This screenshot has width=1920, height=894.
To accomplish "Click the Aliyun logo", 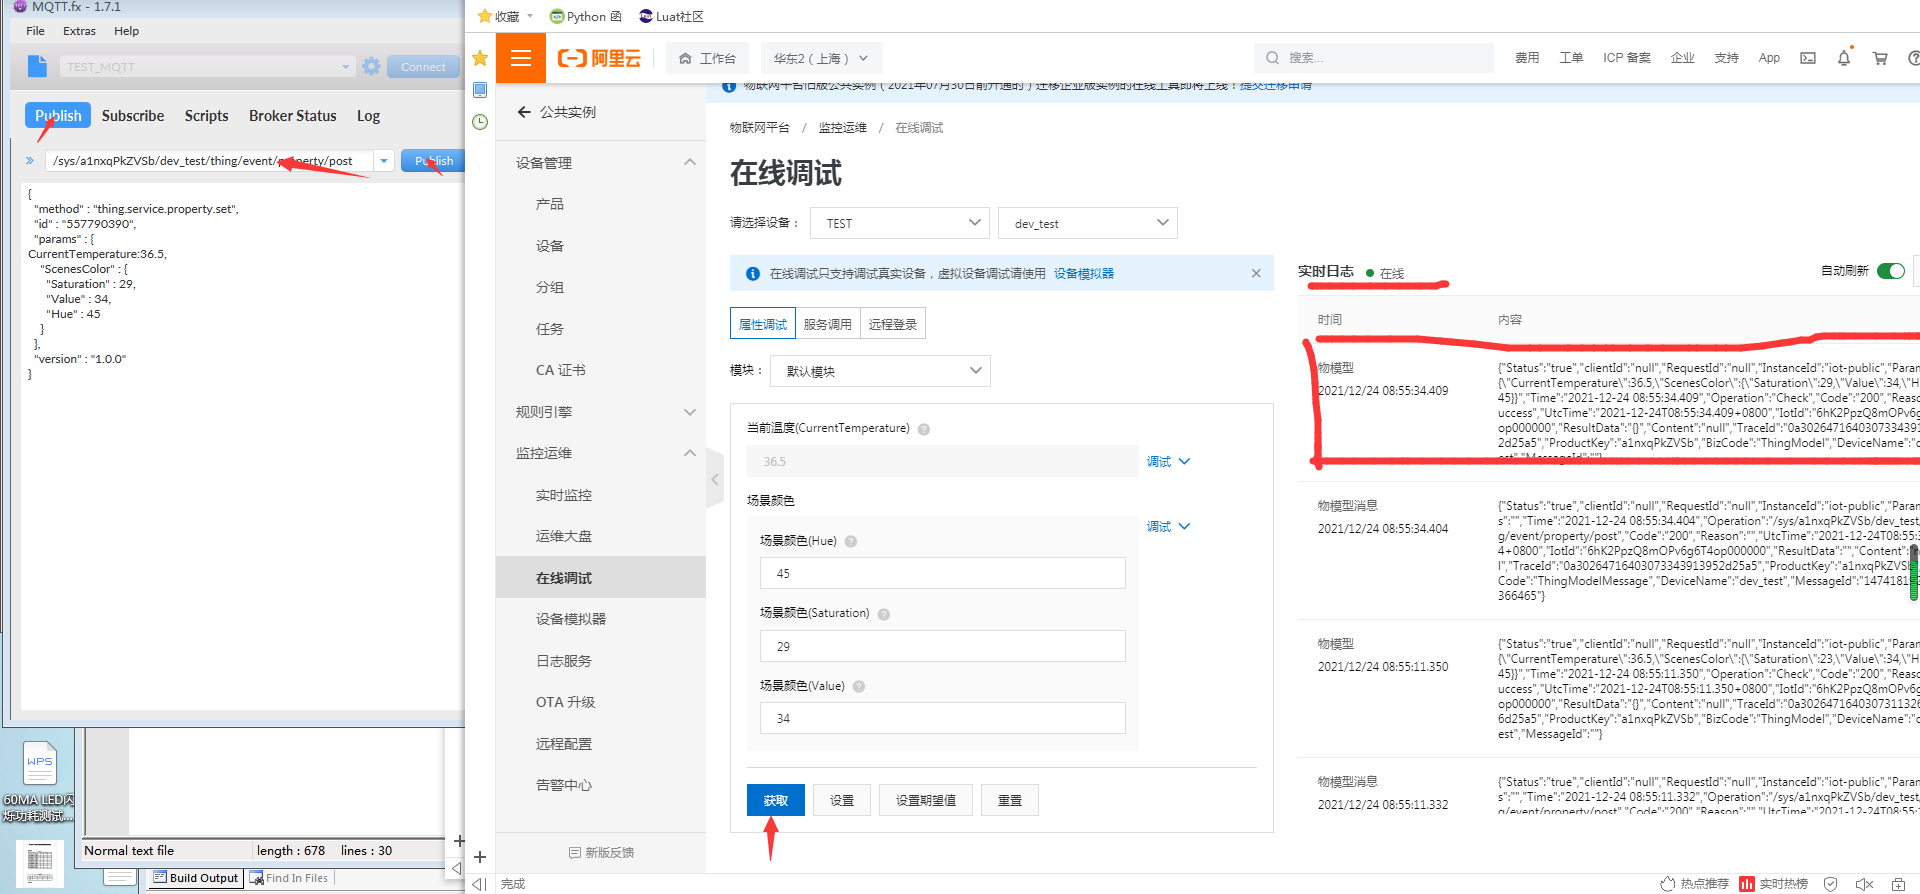I will pyautogui.click(x=599, y=58).
